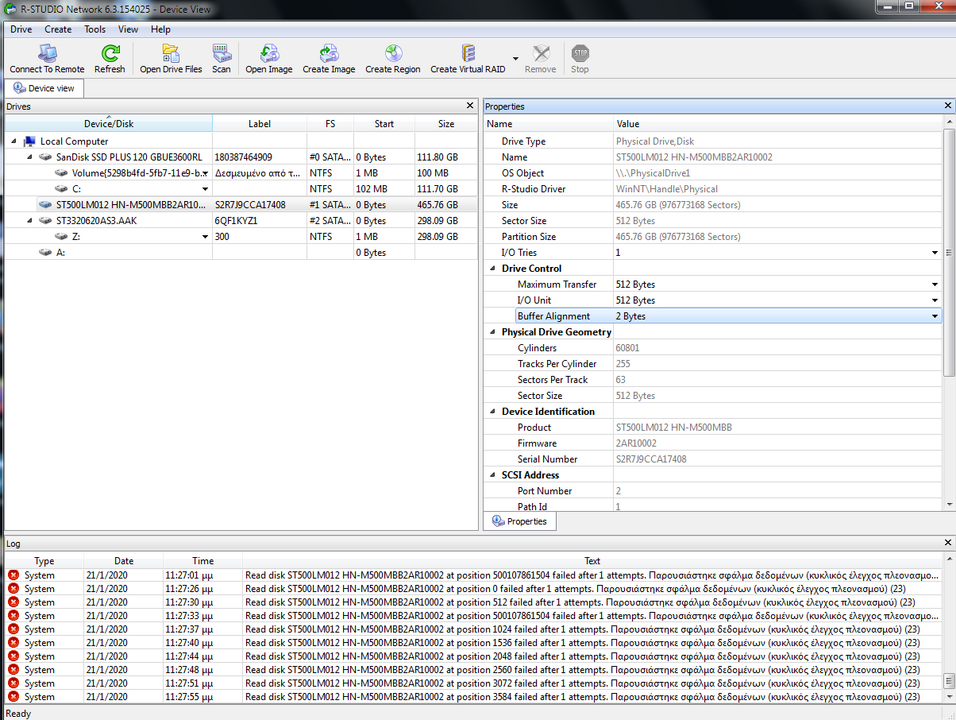The image size is (956, 720).
Task: Open the Tools menu
Action: [x=95, y=29]
